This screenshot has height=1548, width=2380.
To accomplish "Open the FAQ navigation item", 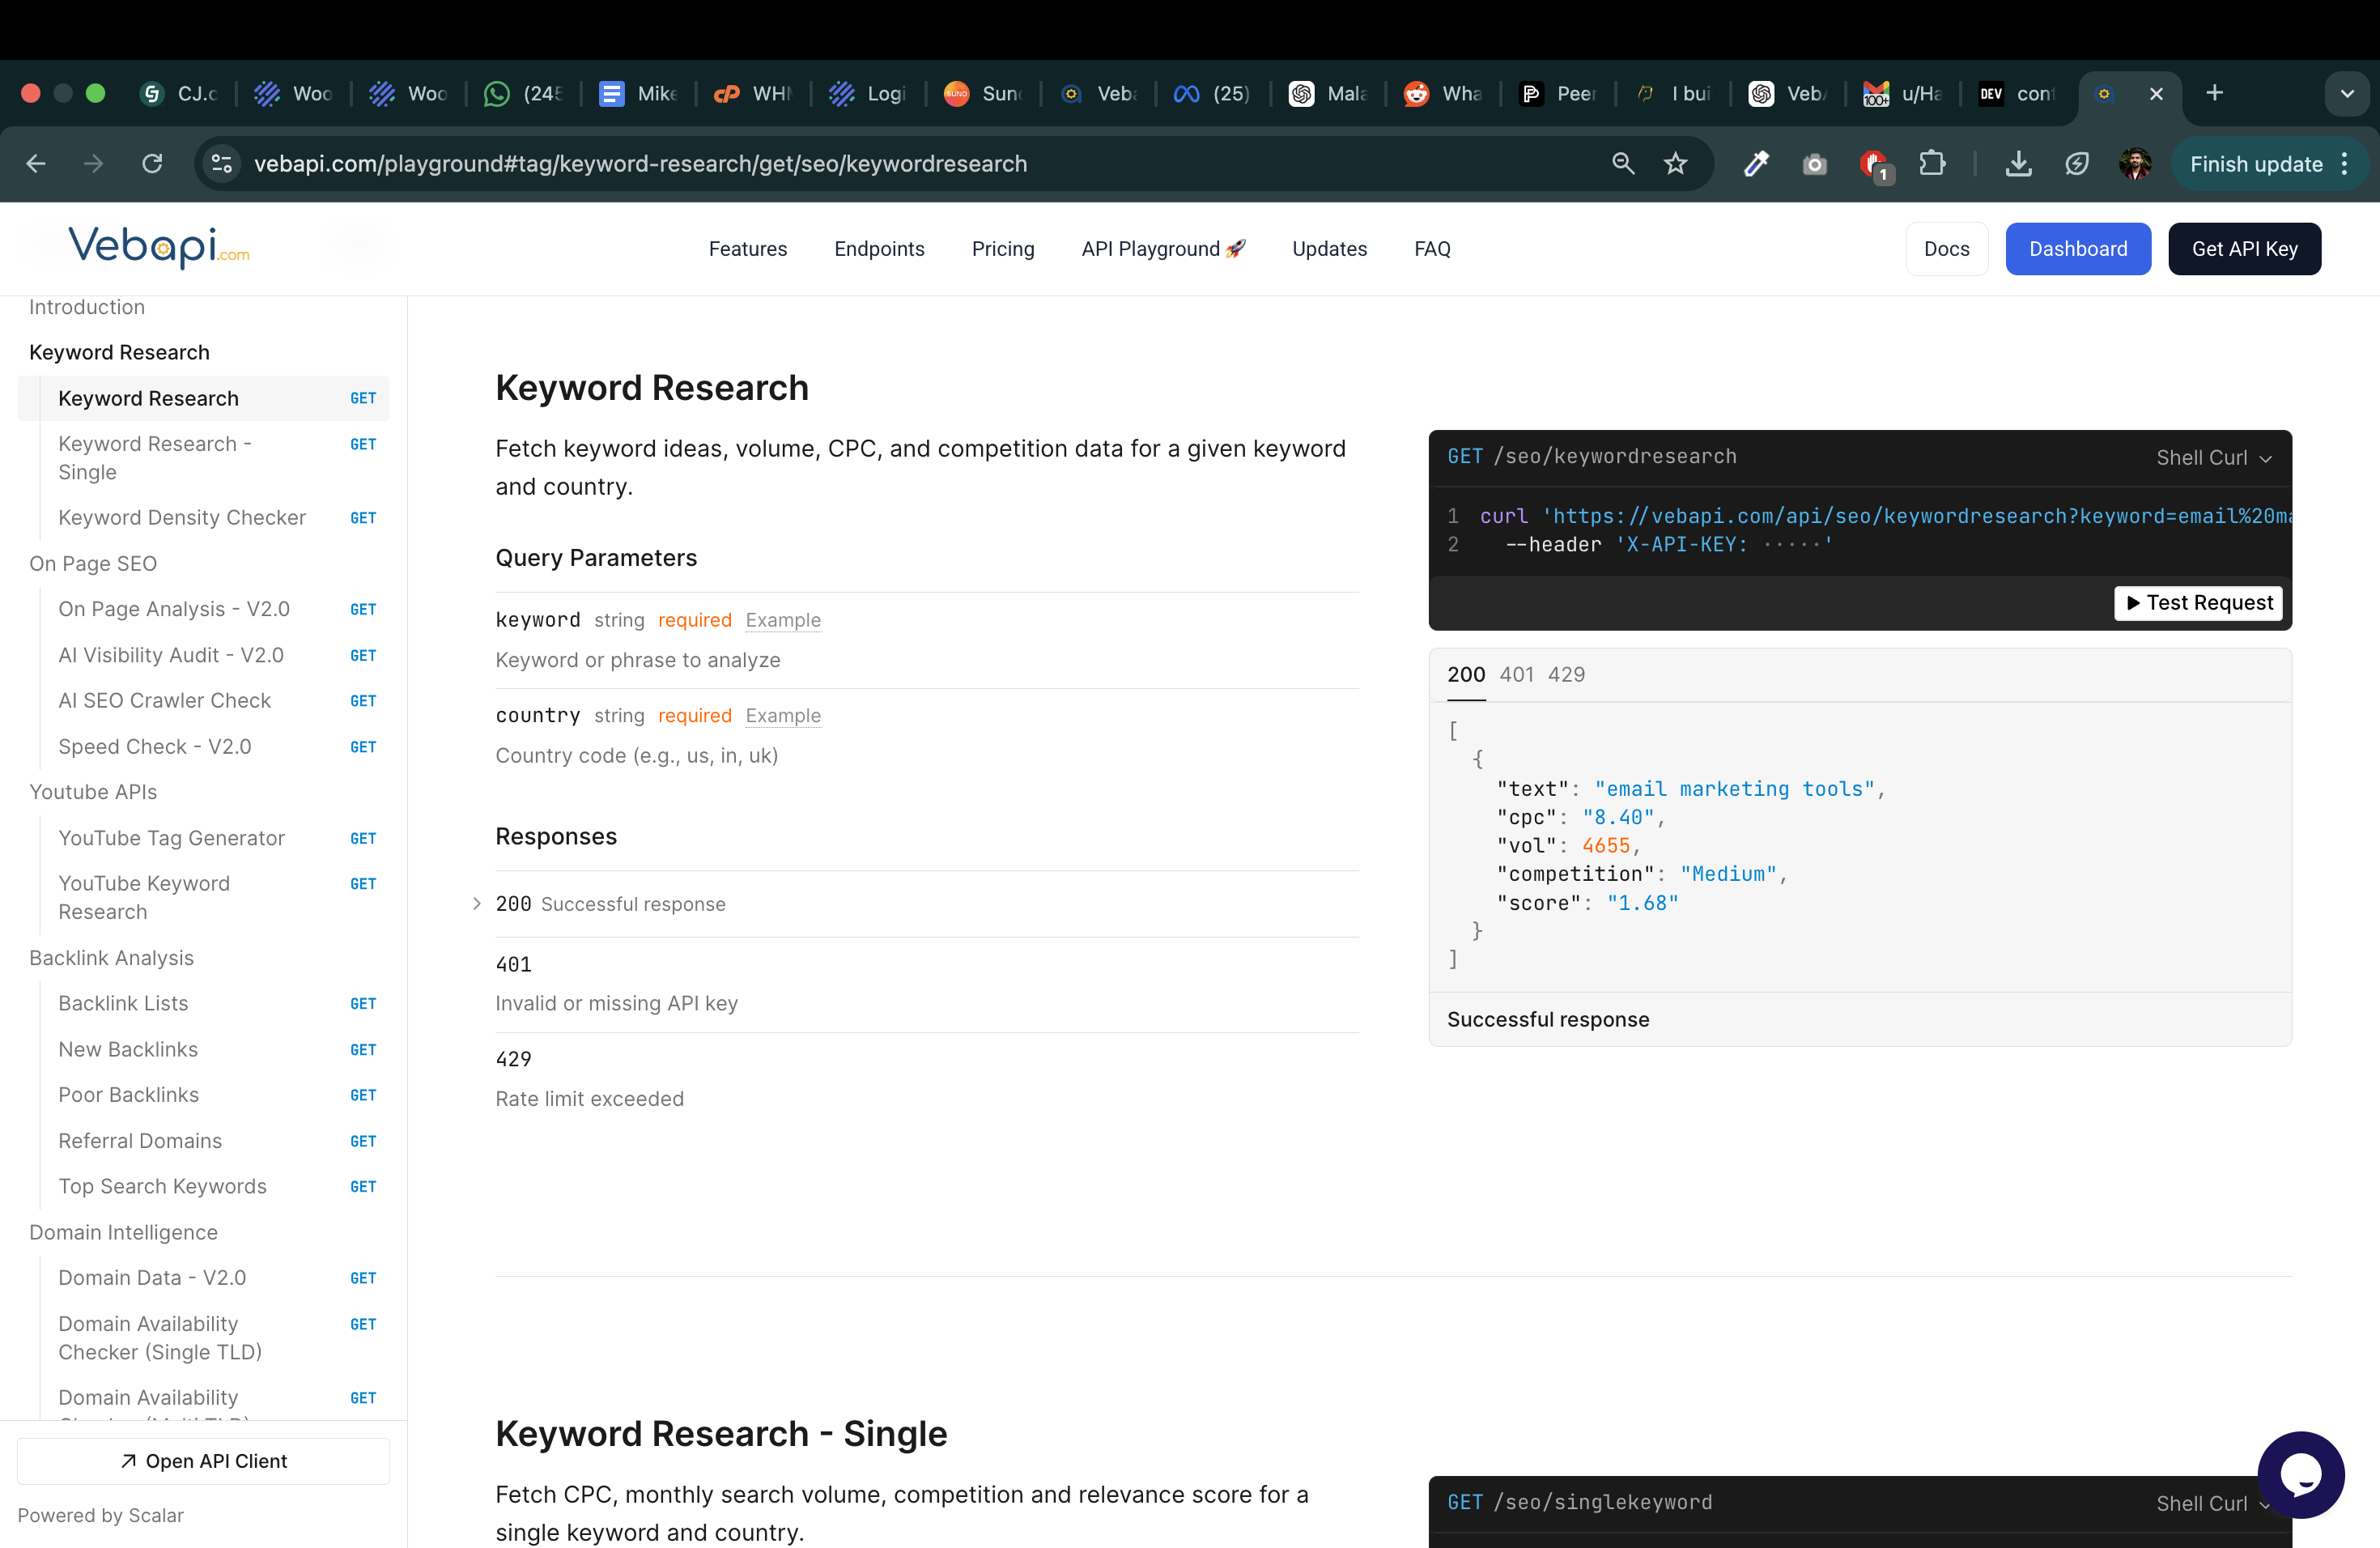I will coord(1432,248).
